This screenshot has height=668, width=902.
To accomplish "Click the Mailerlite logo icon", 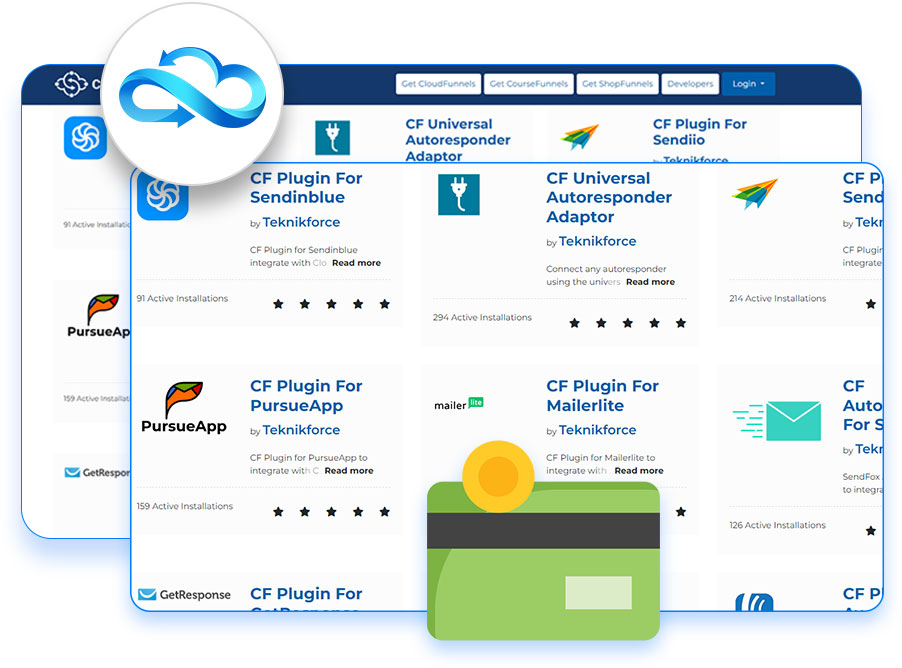I will [x=459, y=404].
